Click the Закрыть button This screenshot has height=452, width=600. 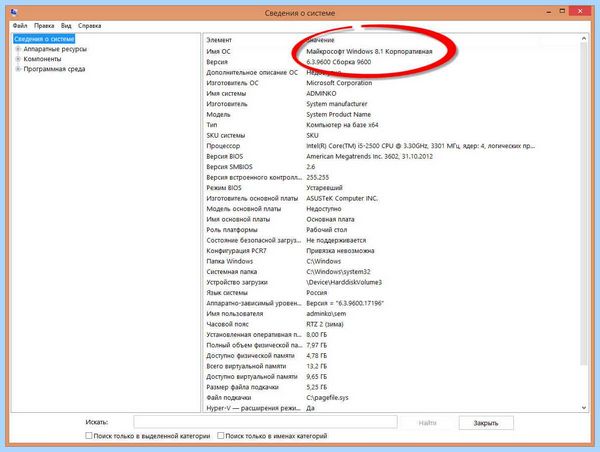486,423
